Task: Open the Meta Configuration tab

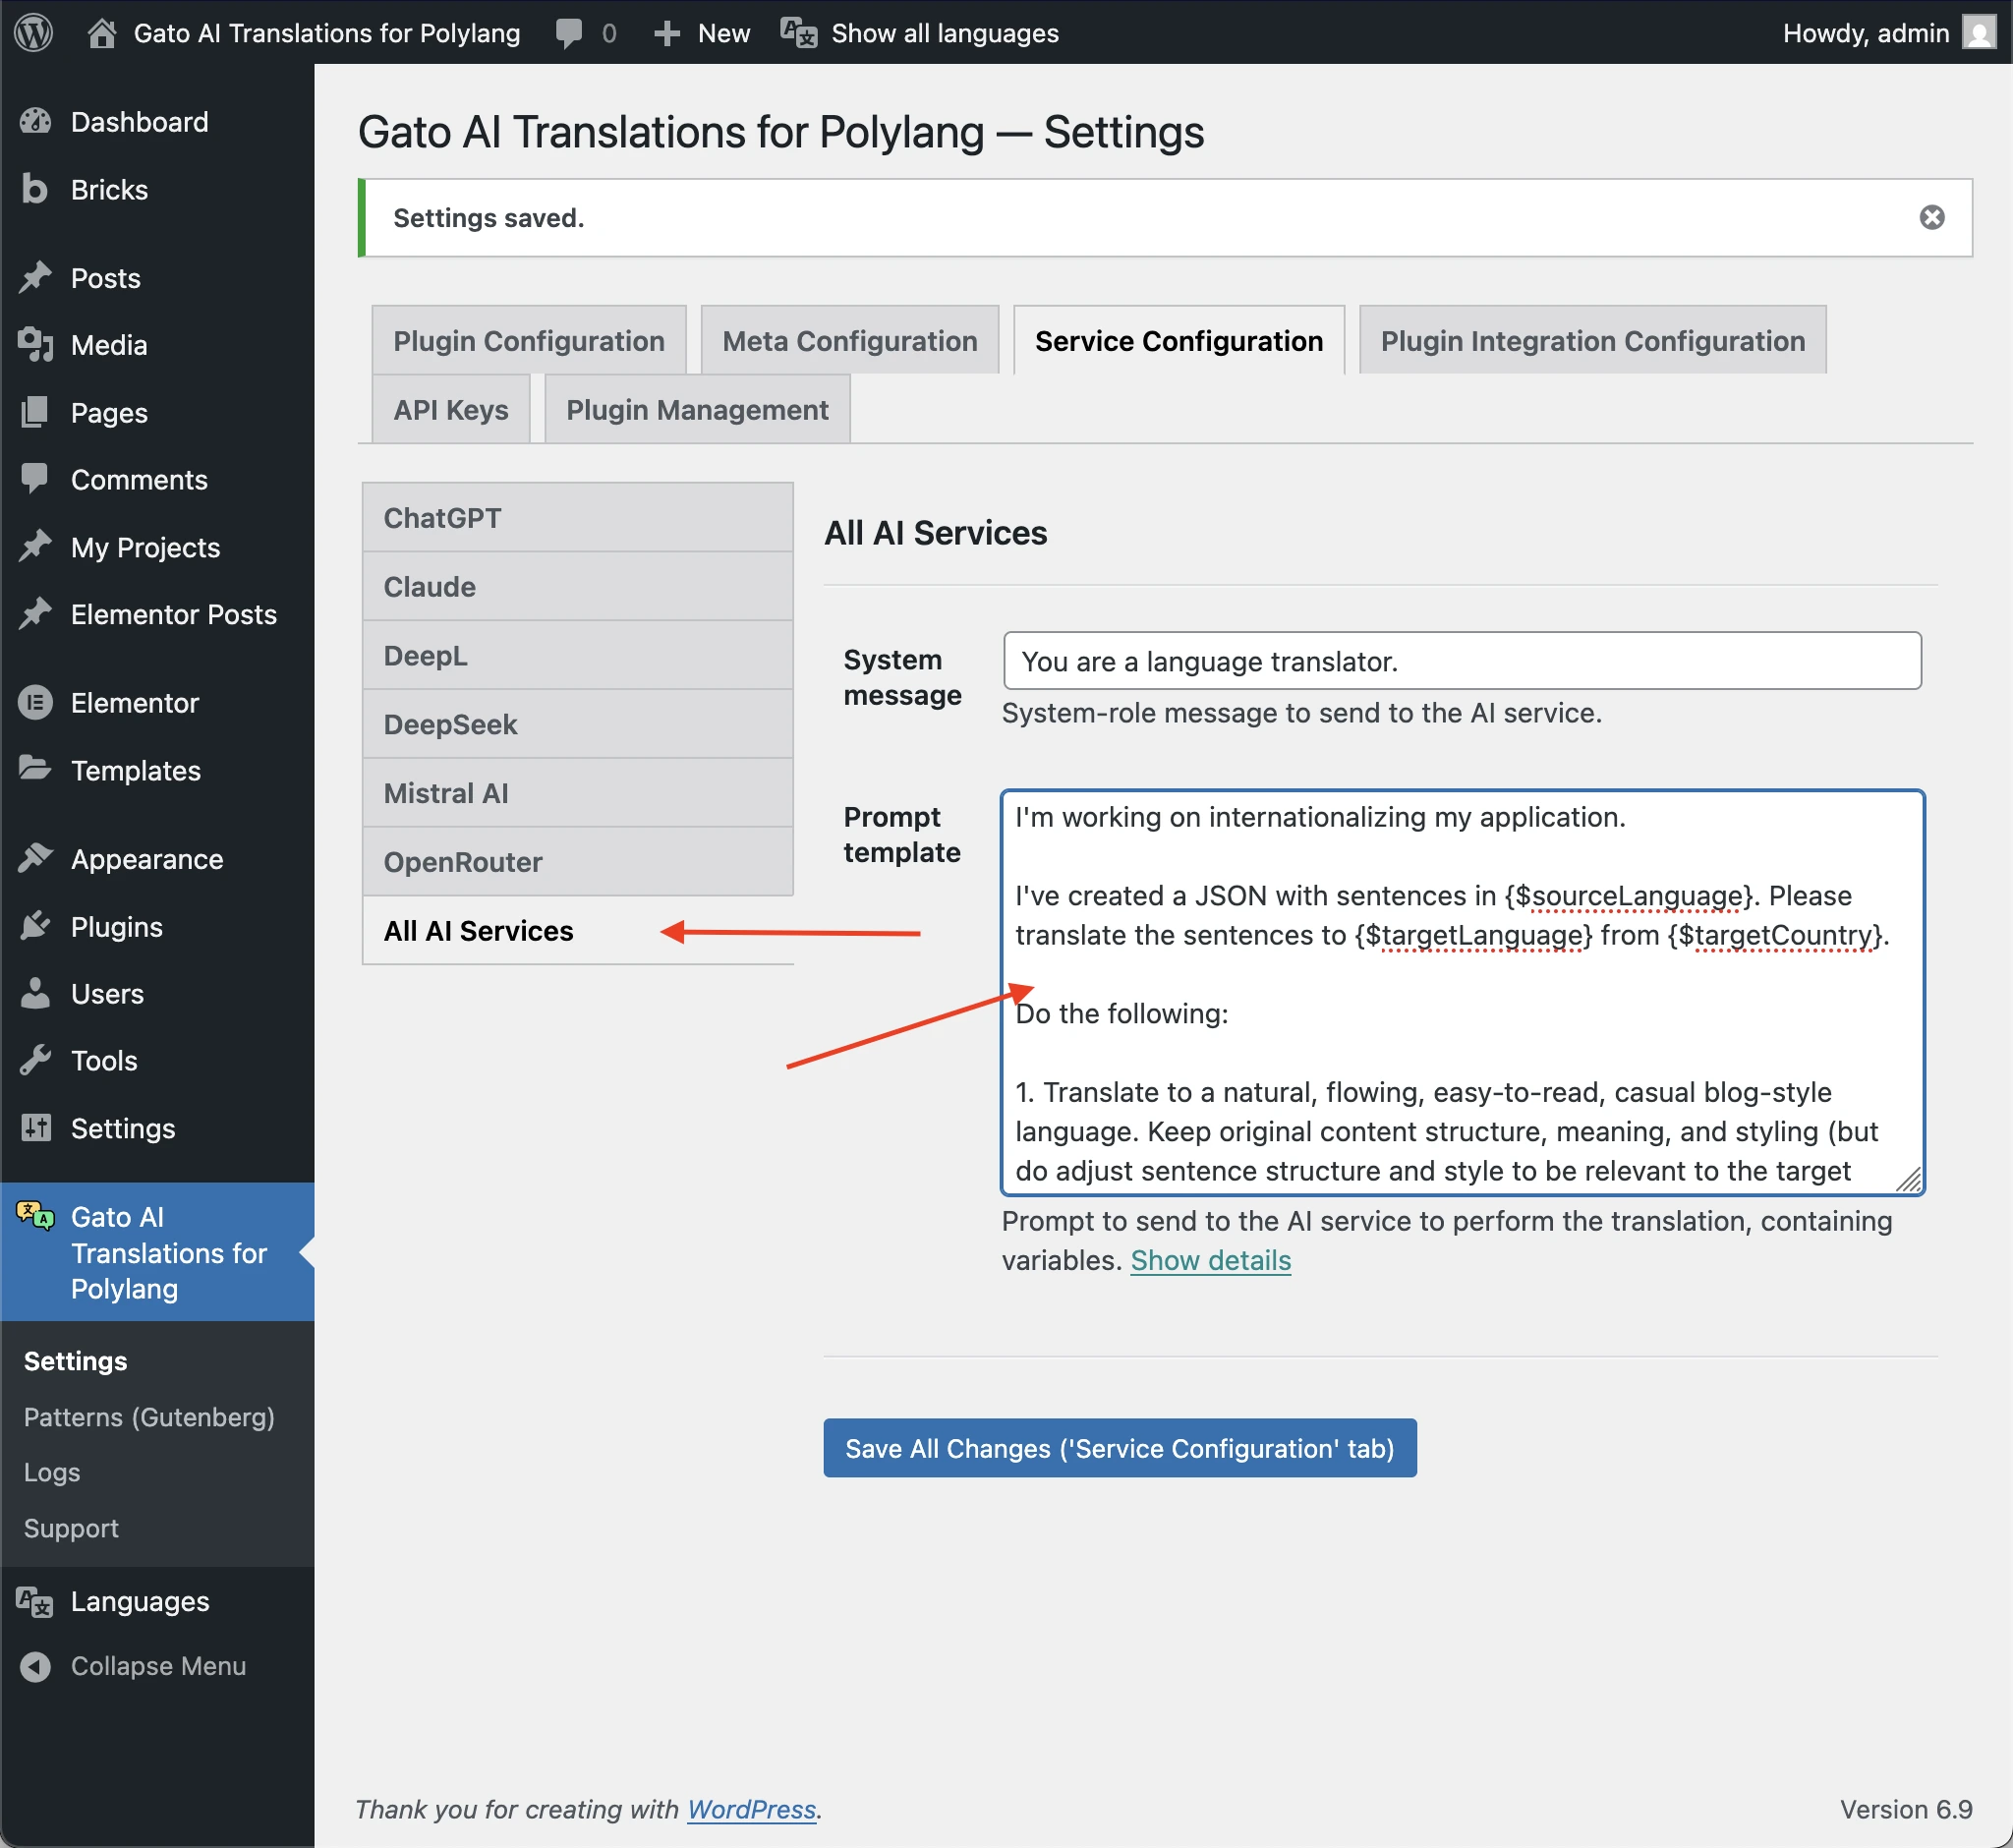Action: tap(849, 340)
